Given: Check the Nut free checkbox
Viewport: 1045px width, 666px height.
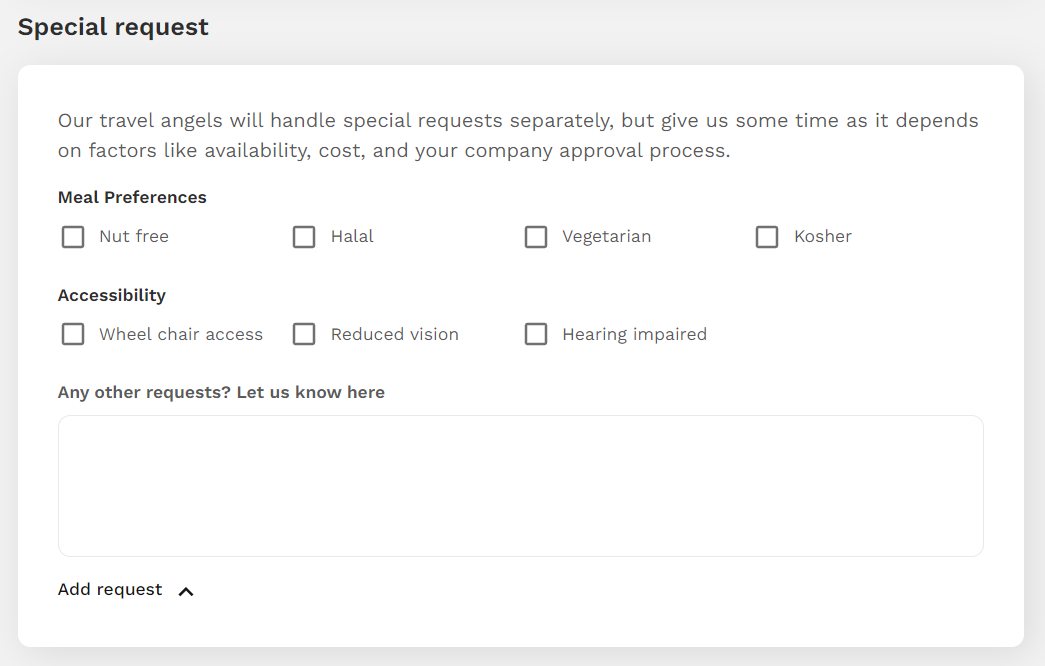Looking at the screenshot, I should click(73, 237).
